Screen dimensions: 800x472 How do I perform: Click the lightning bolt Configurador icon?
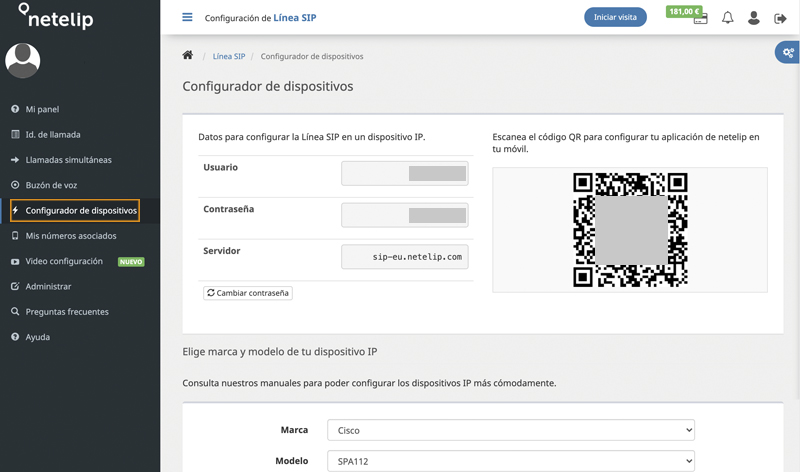pos(15,210)
